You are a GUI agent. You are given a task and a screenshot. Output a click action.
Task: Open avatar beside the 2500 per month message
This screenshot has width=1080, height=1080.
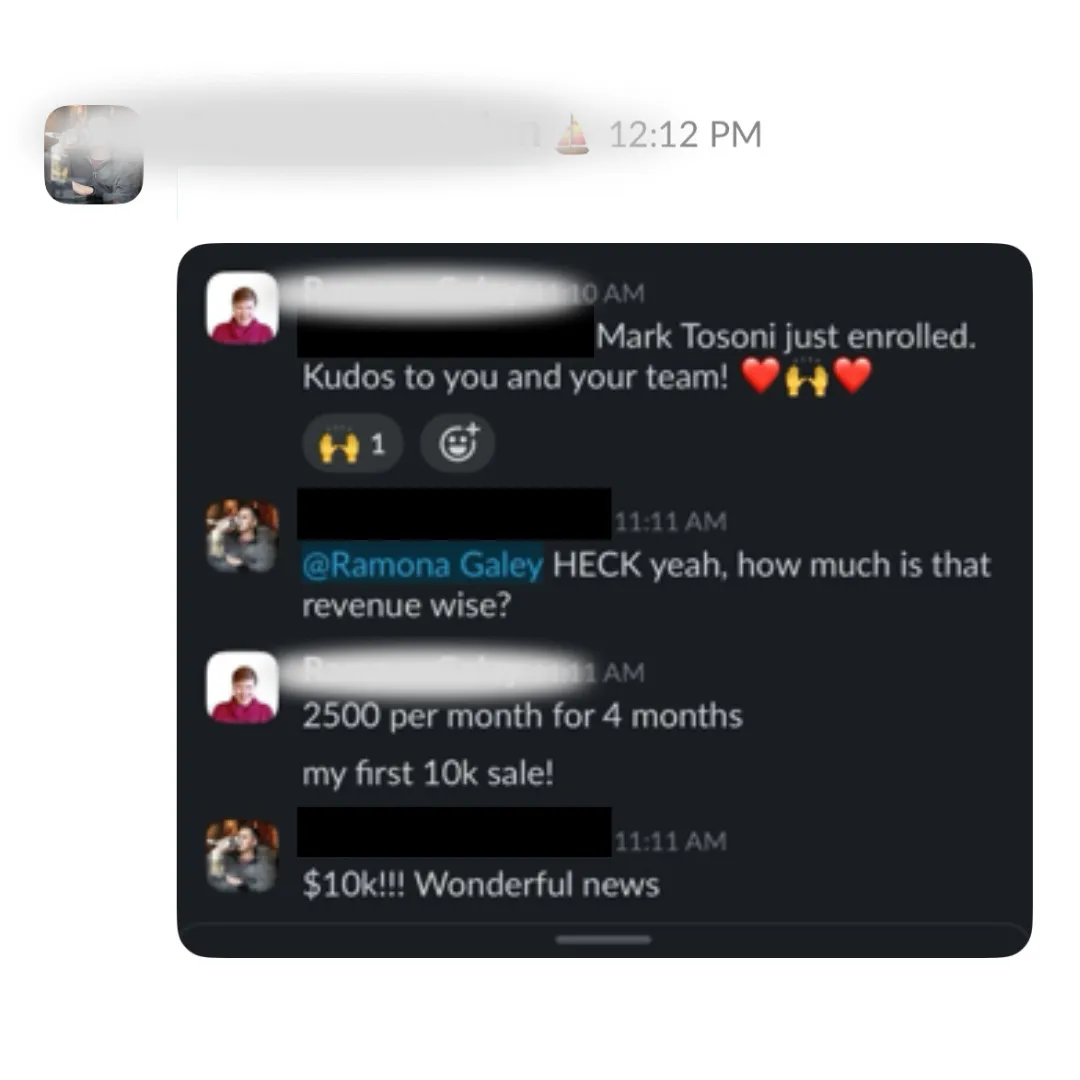tap(242, 687)
